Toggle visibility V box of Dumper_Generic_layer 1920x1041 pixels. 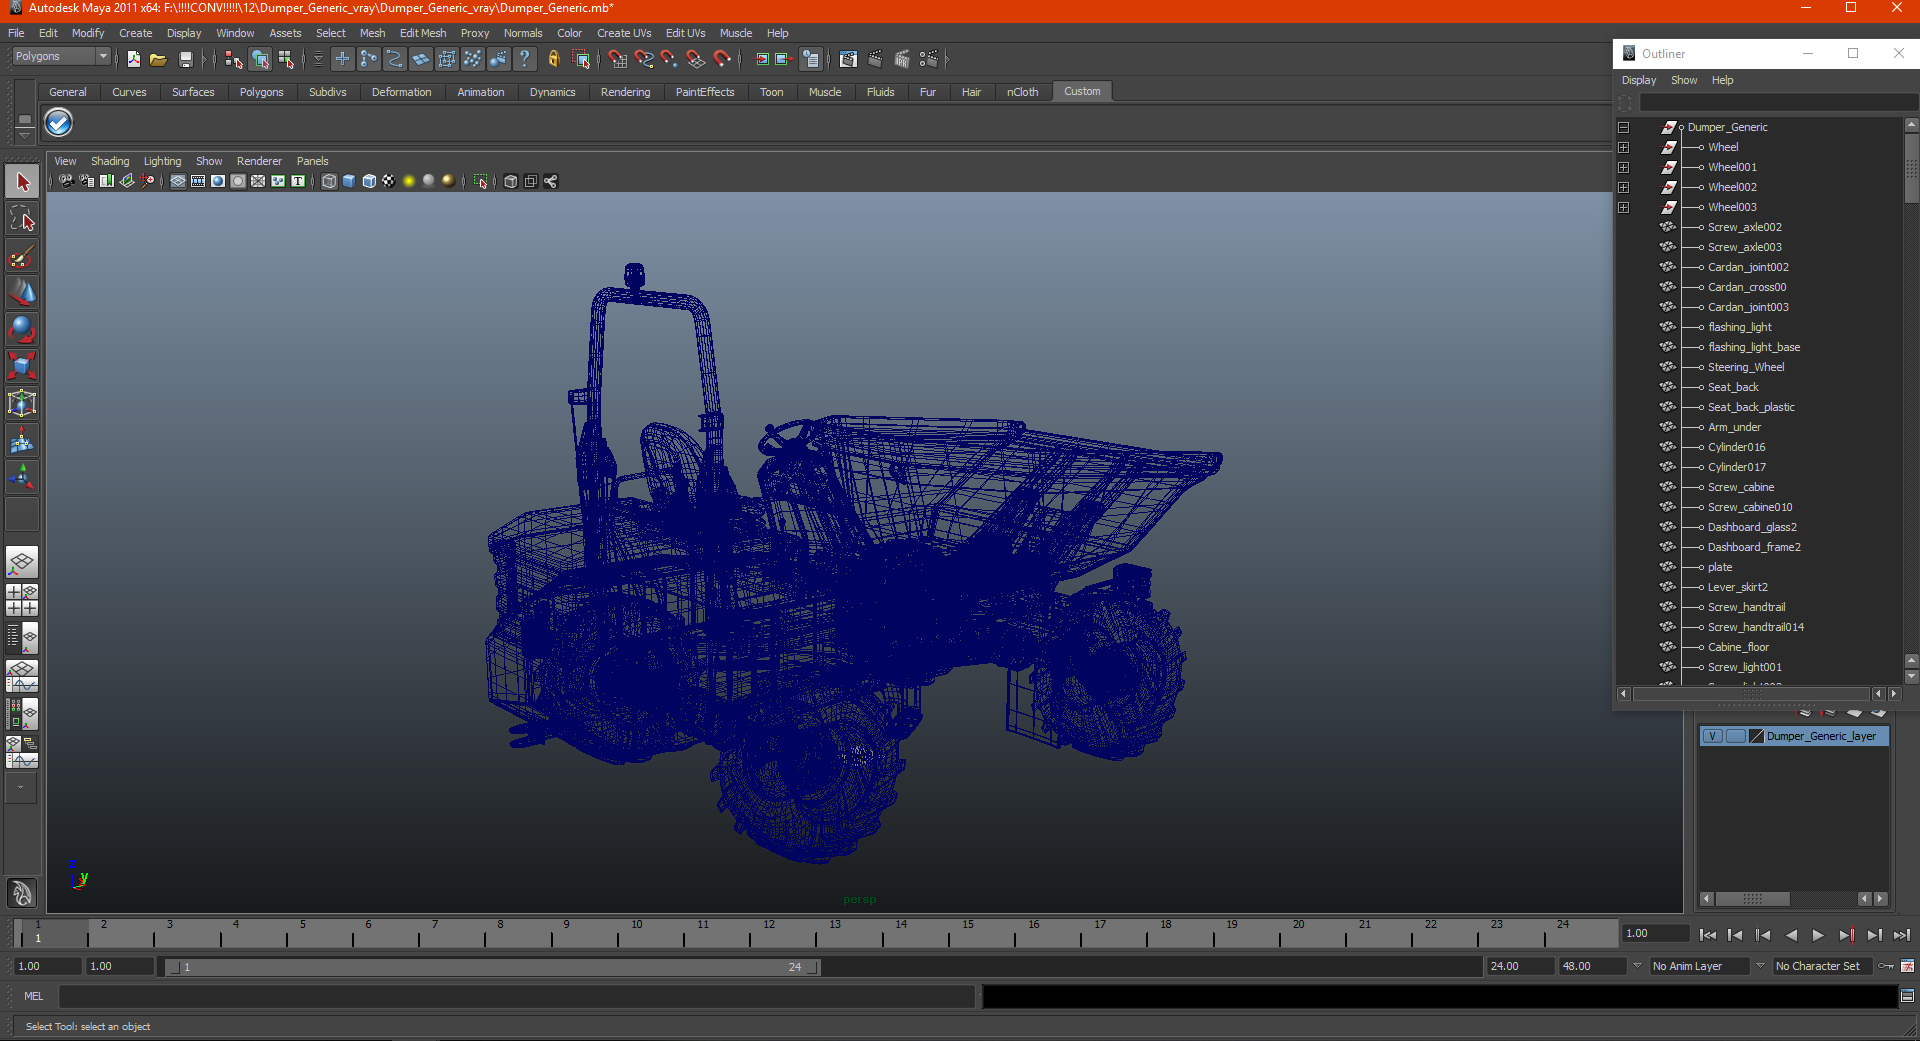point(1712,736)
